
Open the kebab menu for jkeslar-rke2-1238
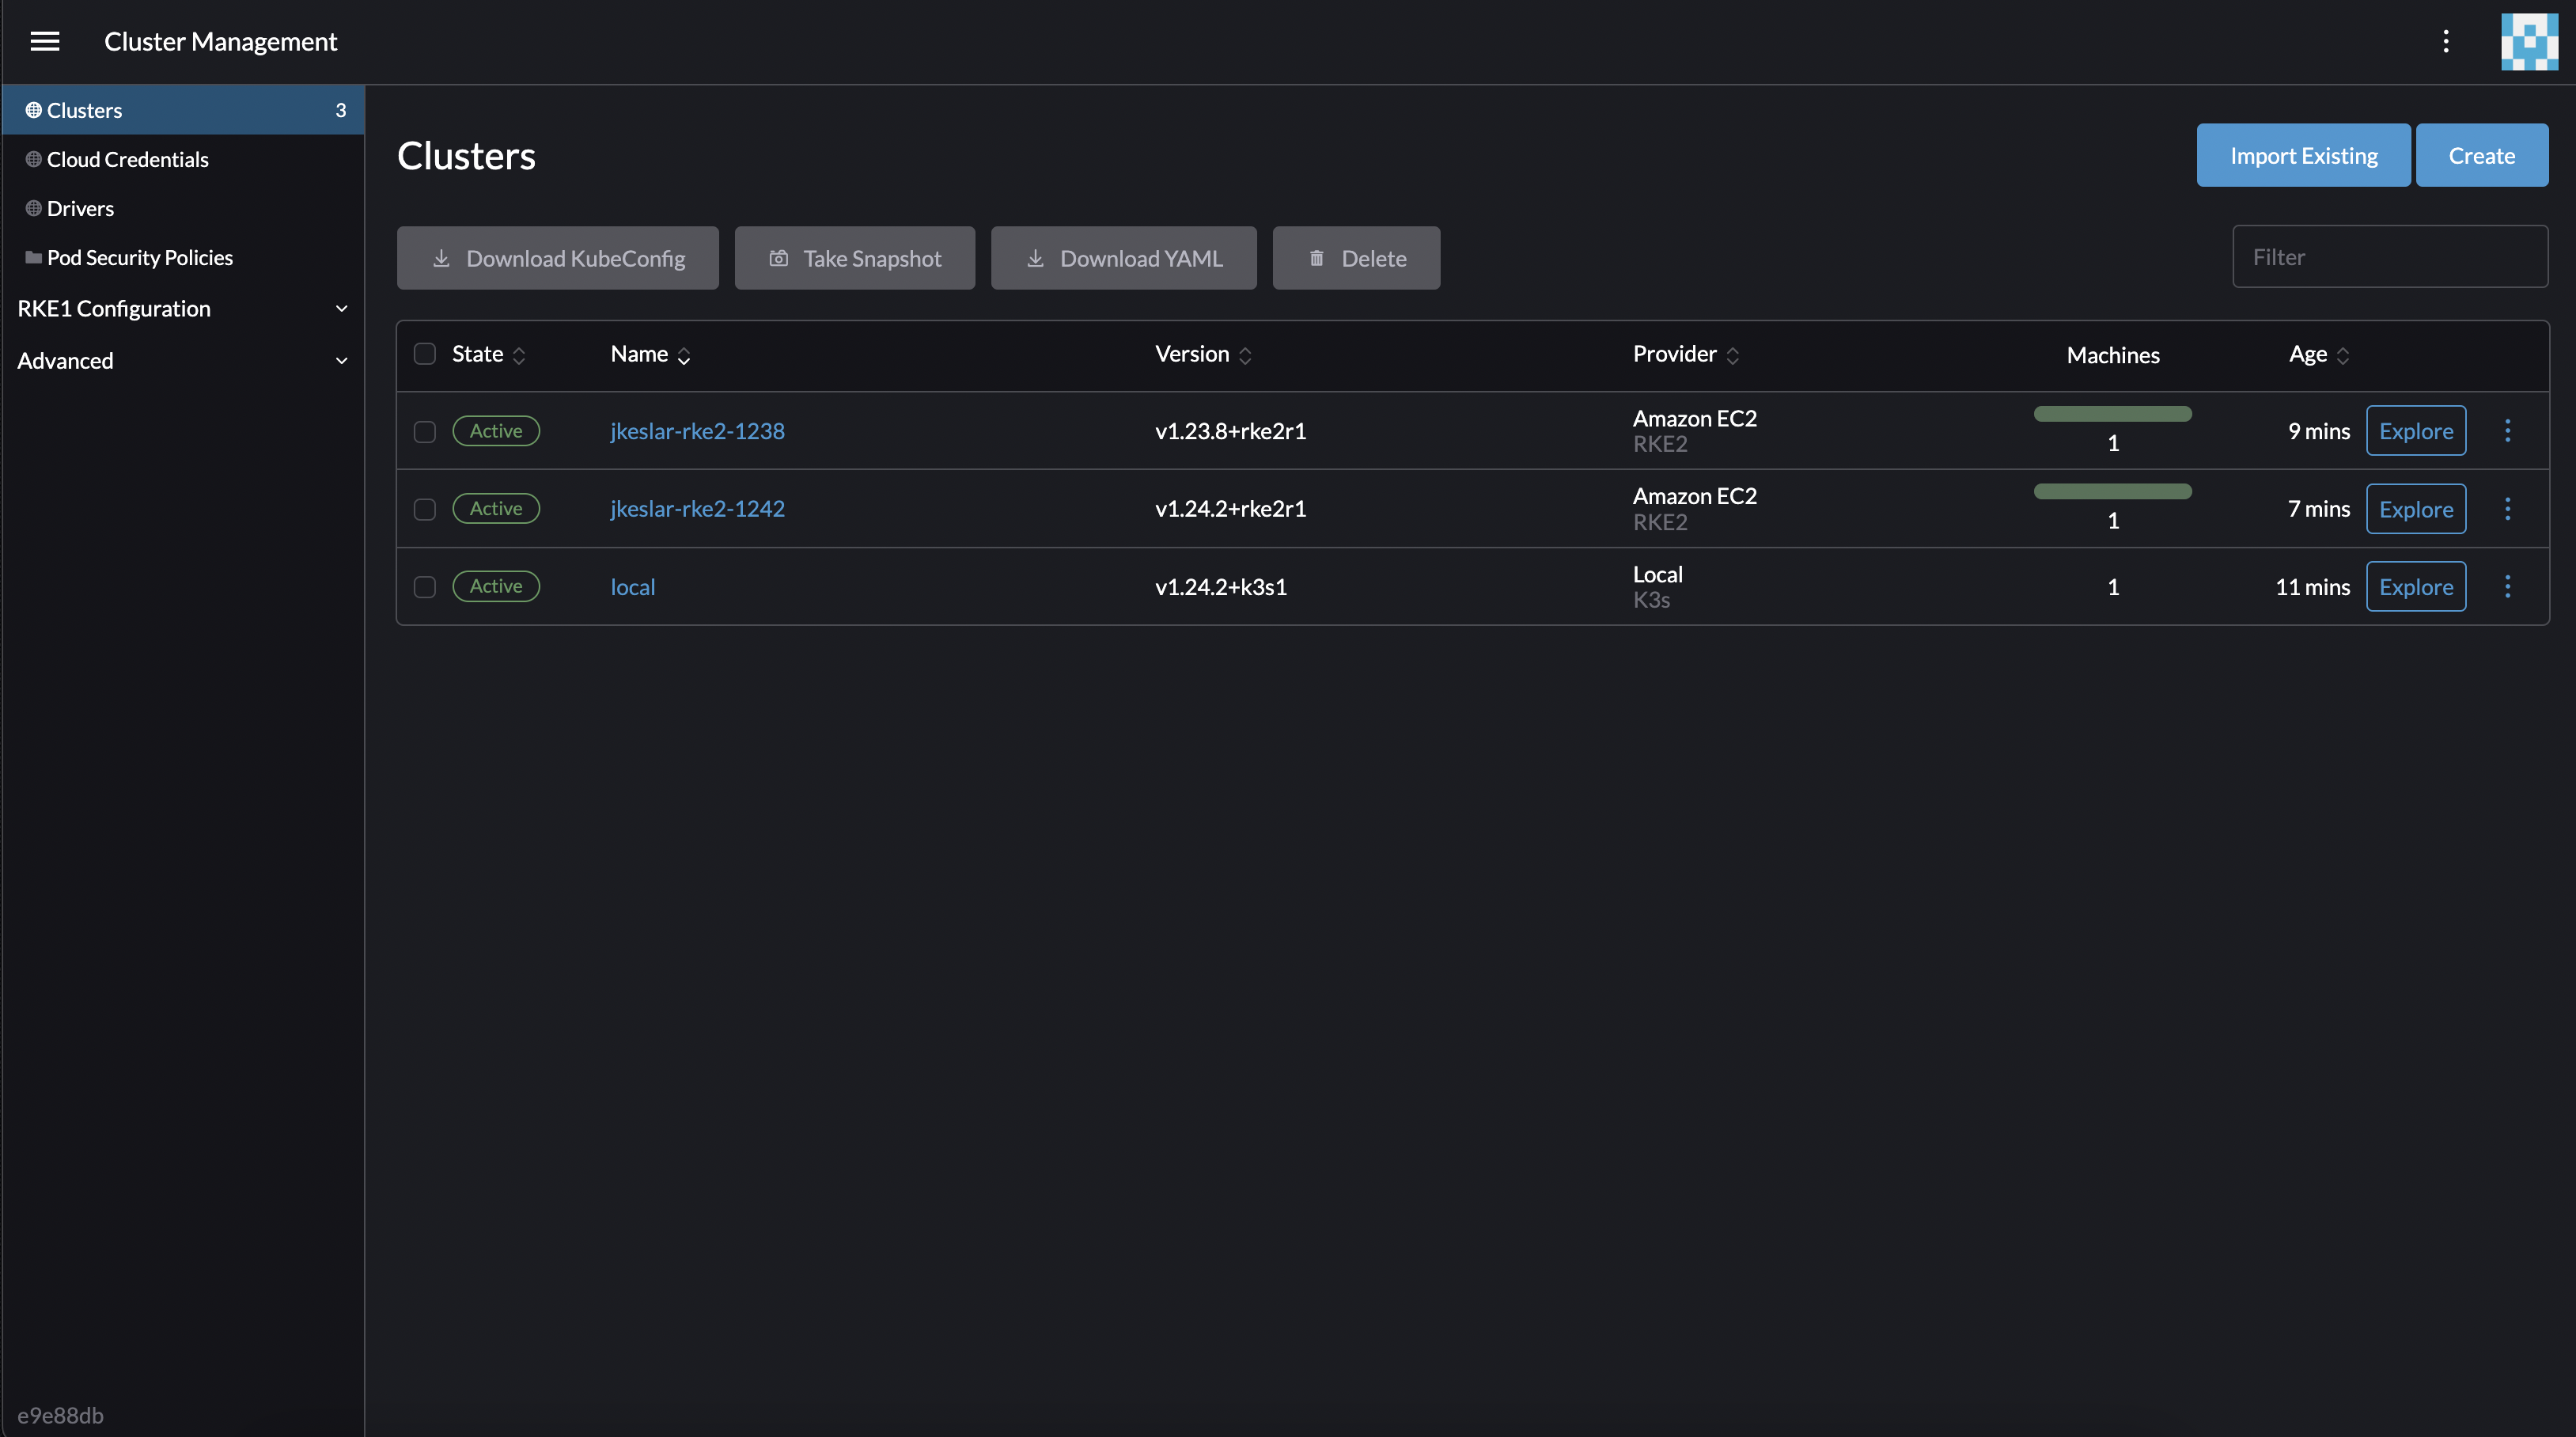2508,430
